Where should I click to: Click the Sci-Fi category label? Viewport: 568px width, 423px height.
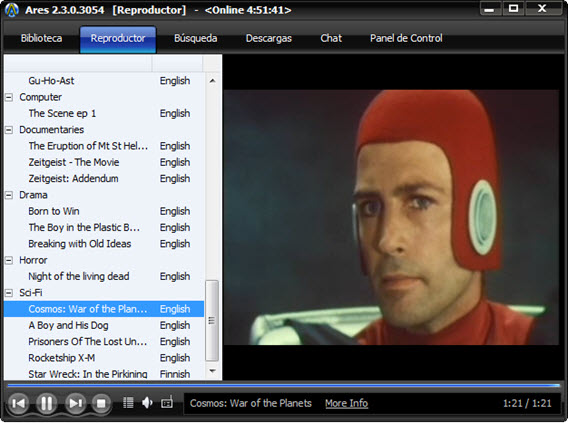[x=31, y=293]
